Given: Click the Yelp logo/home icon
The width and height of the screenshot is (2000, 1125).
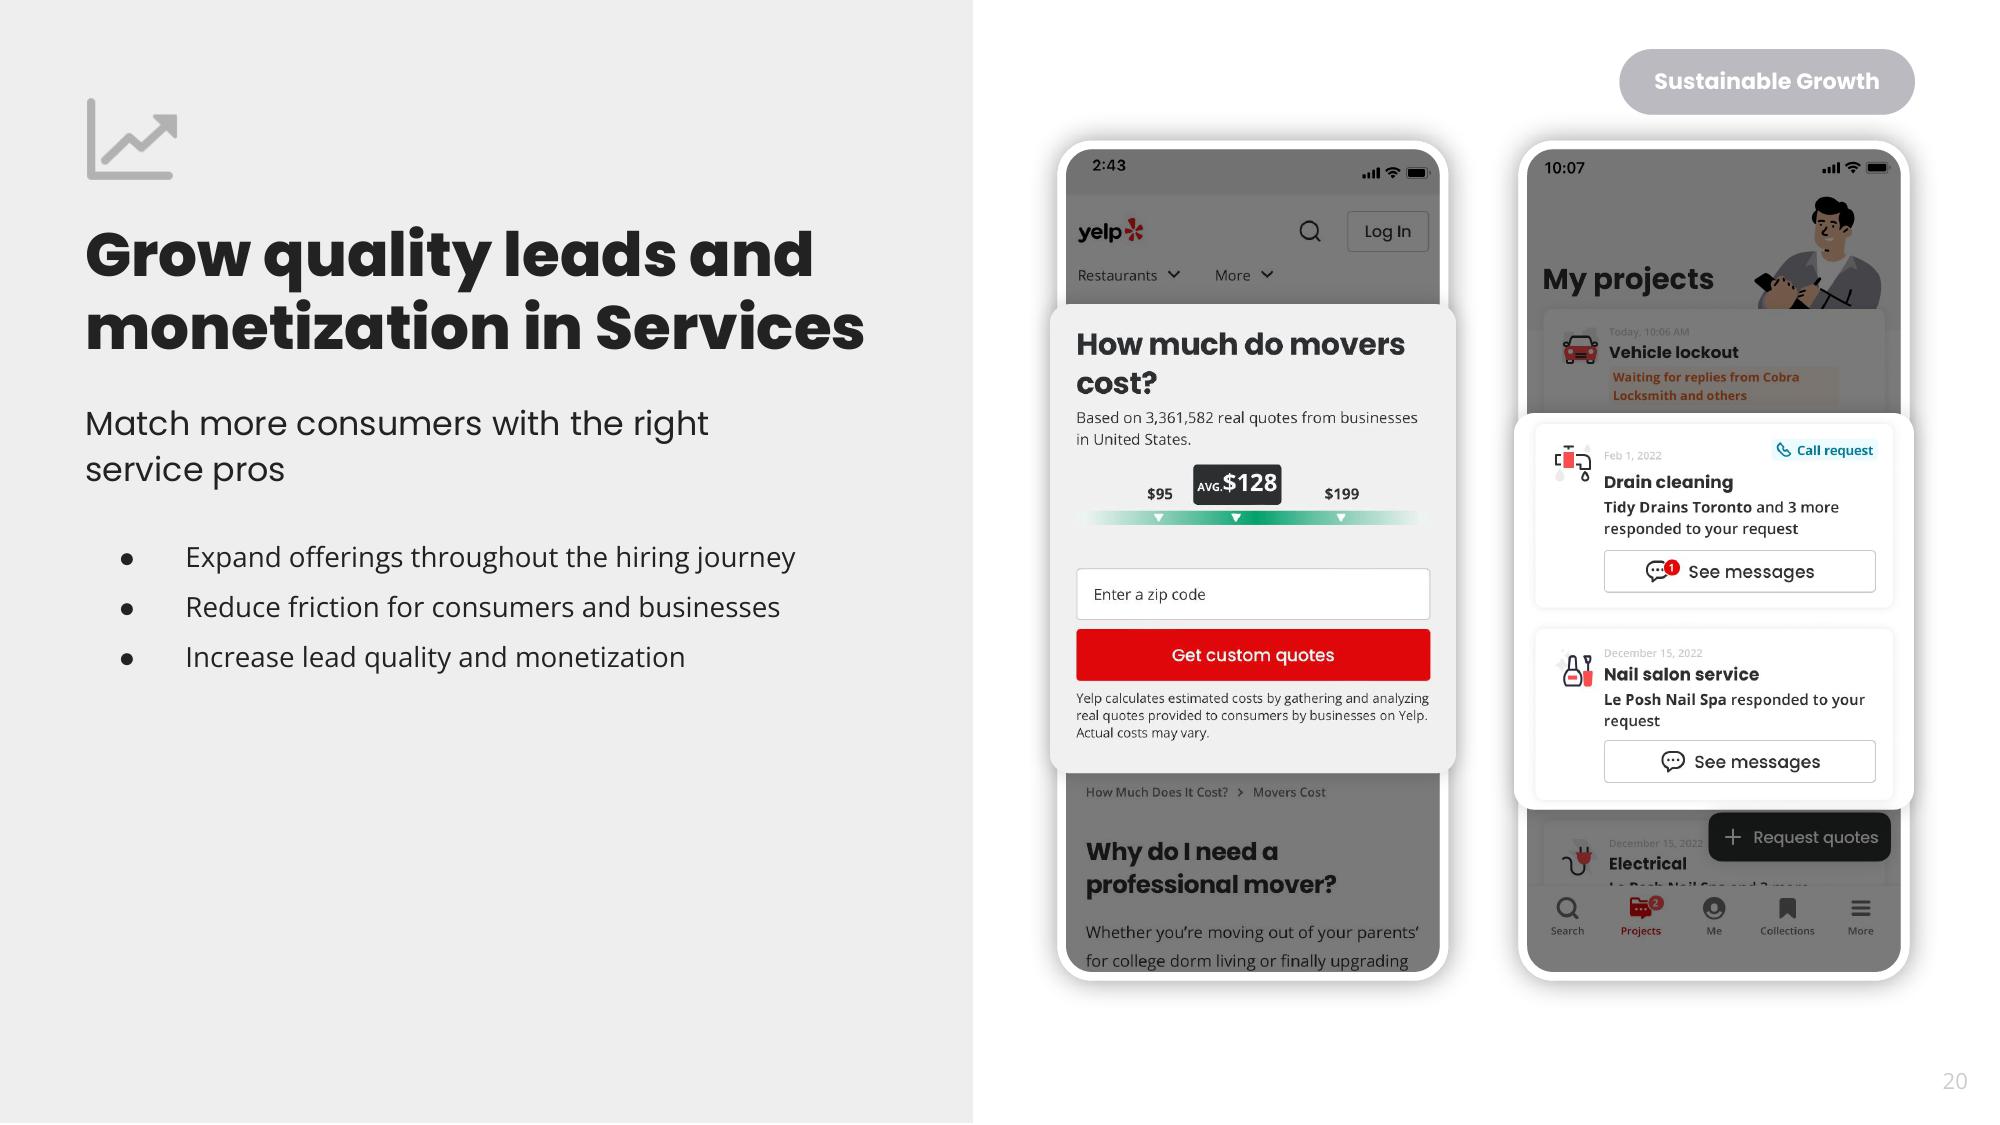Looking at the screenshot, I should [1111, 231].
